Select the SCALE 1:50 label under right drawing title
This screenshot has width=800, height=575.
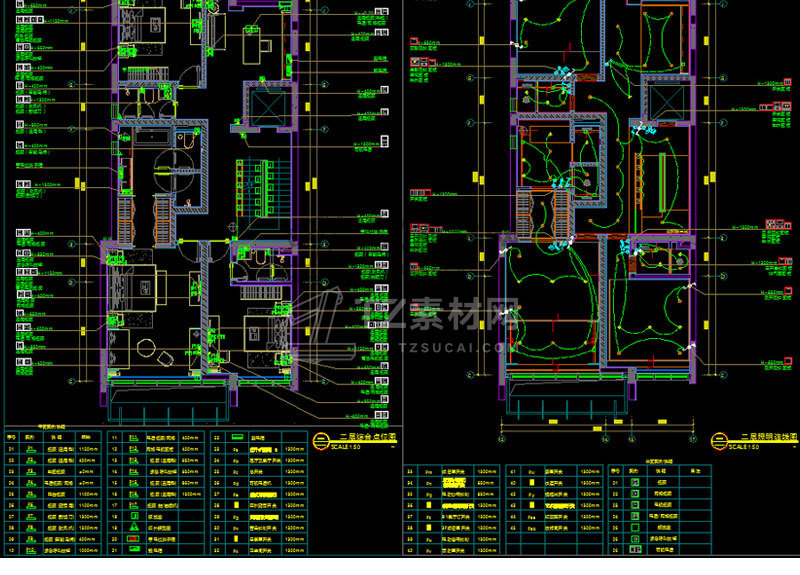[x=743, y=447]
